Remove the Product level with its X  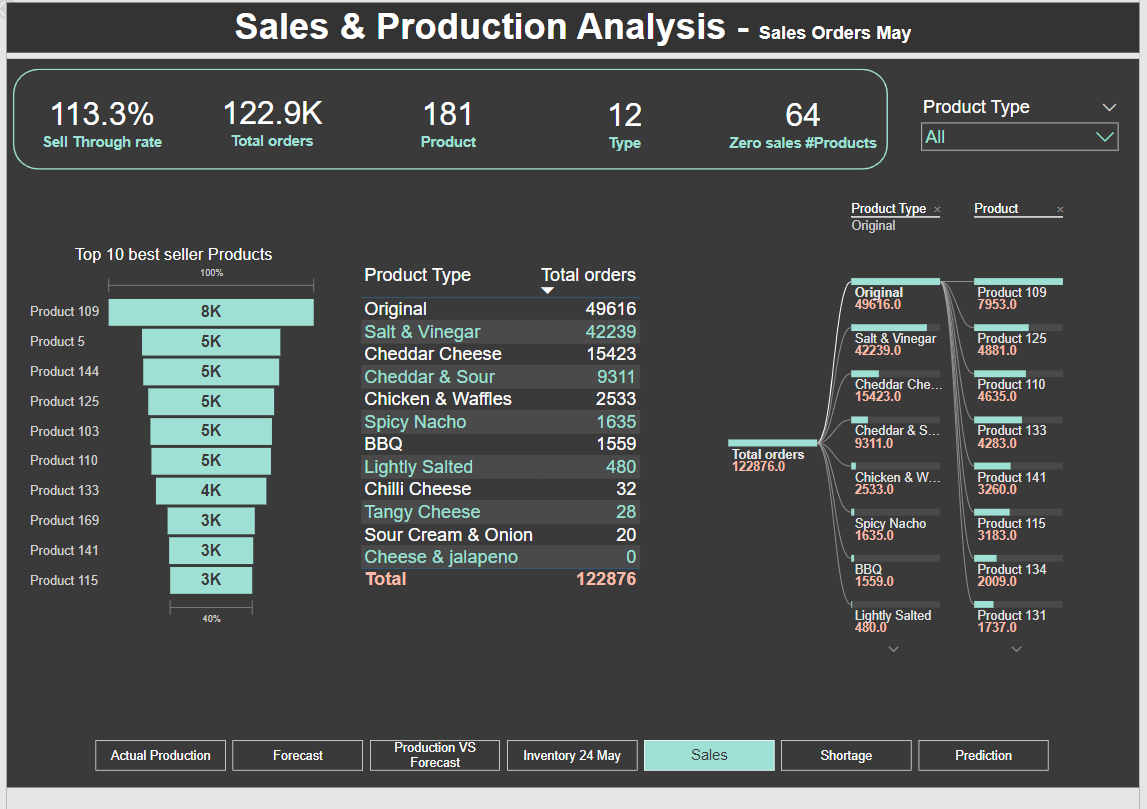click(1060, 210)
